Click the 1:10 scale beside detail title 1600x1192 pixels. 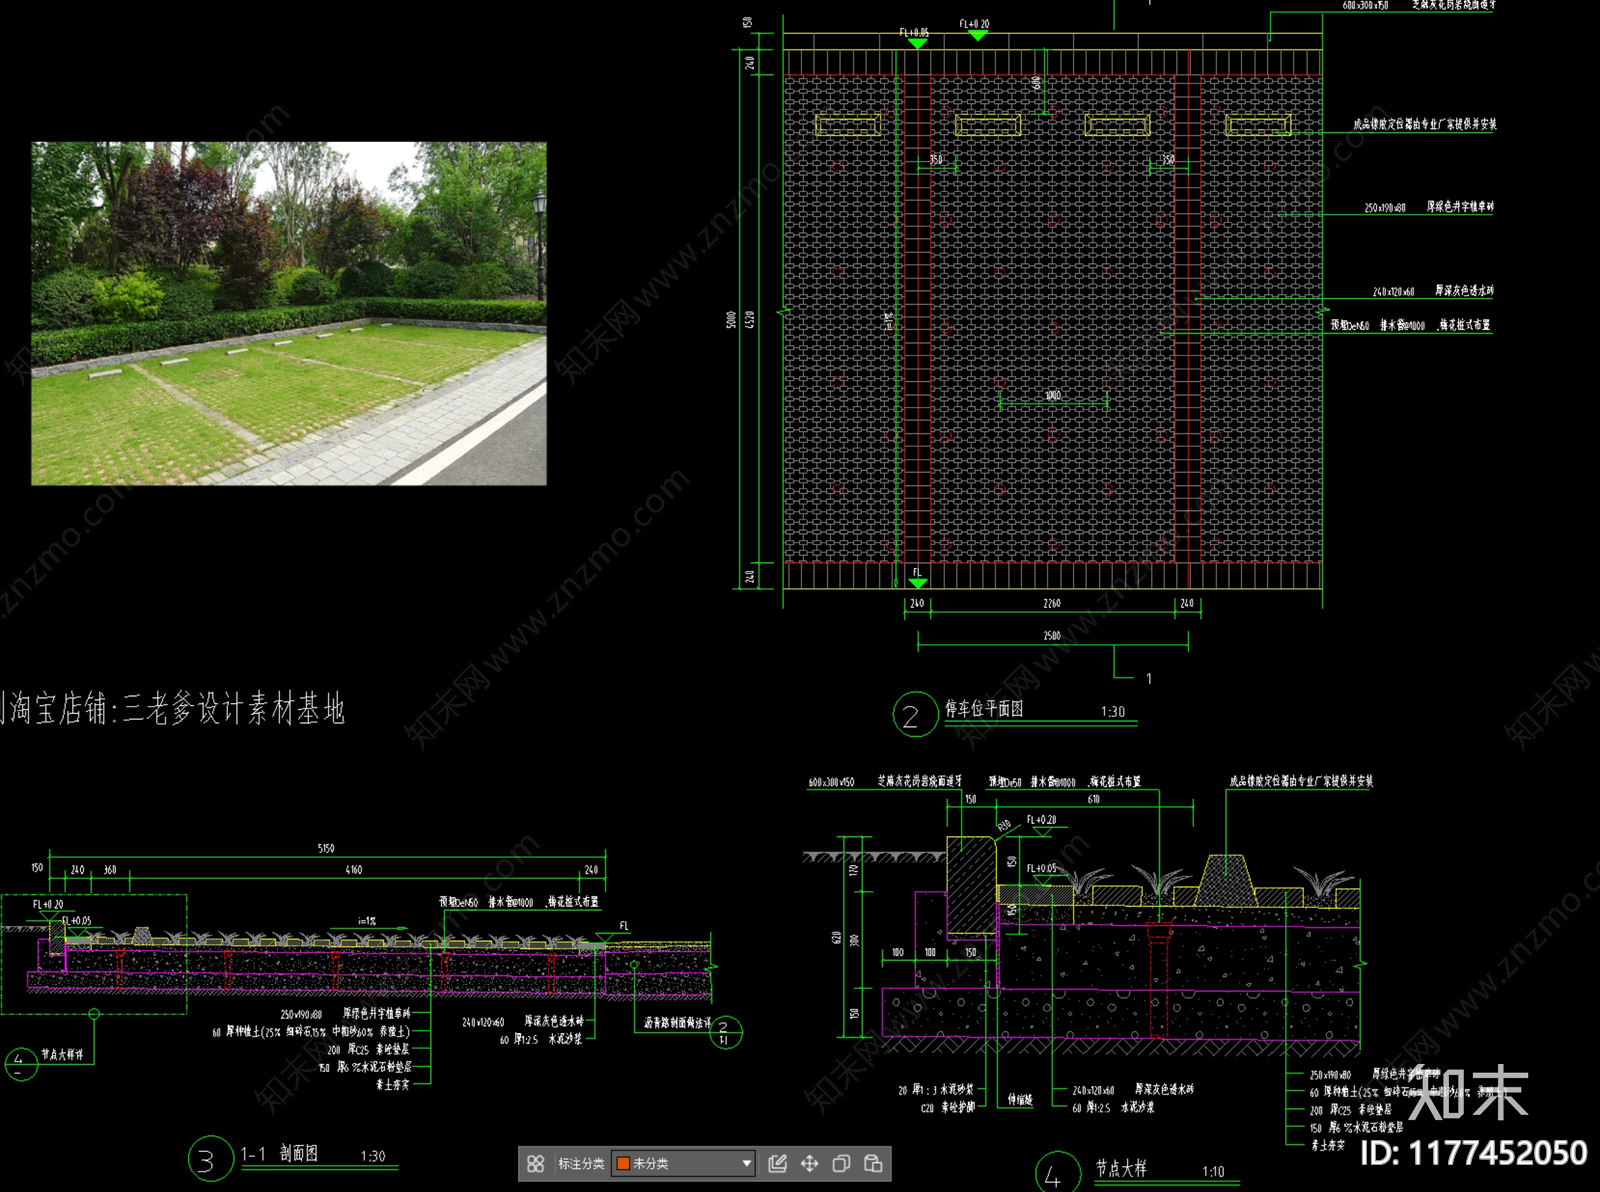click(1213, 1171)
